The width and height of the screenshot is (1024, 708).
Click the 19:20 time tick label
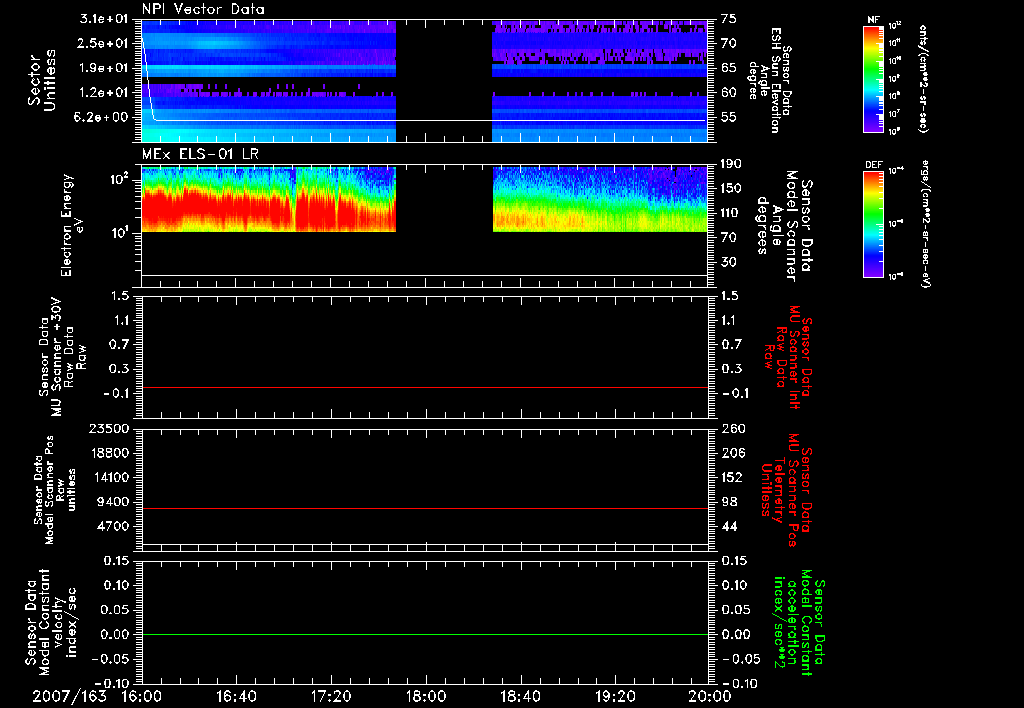[615, 696]
